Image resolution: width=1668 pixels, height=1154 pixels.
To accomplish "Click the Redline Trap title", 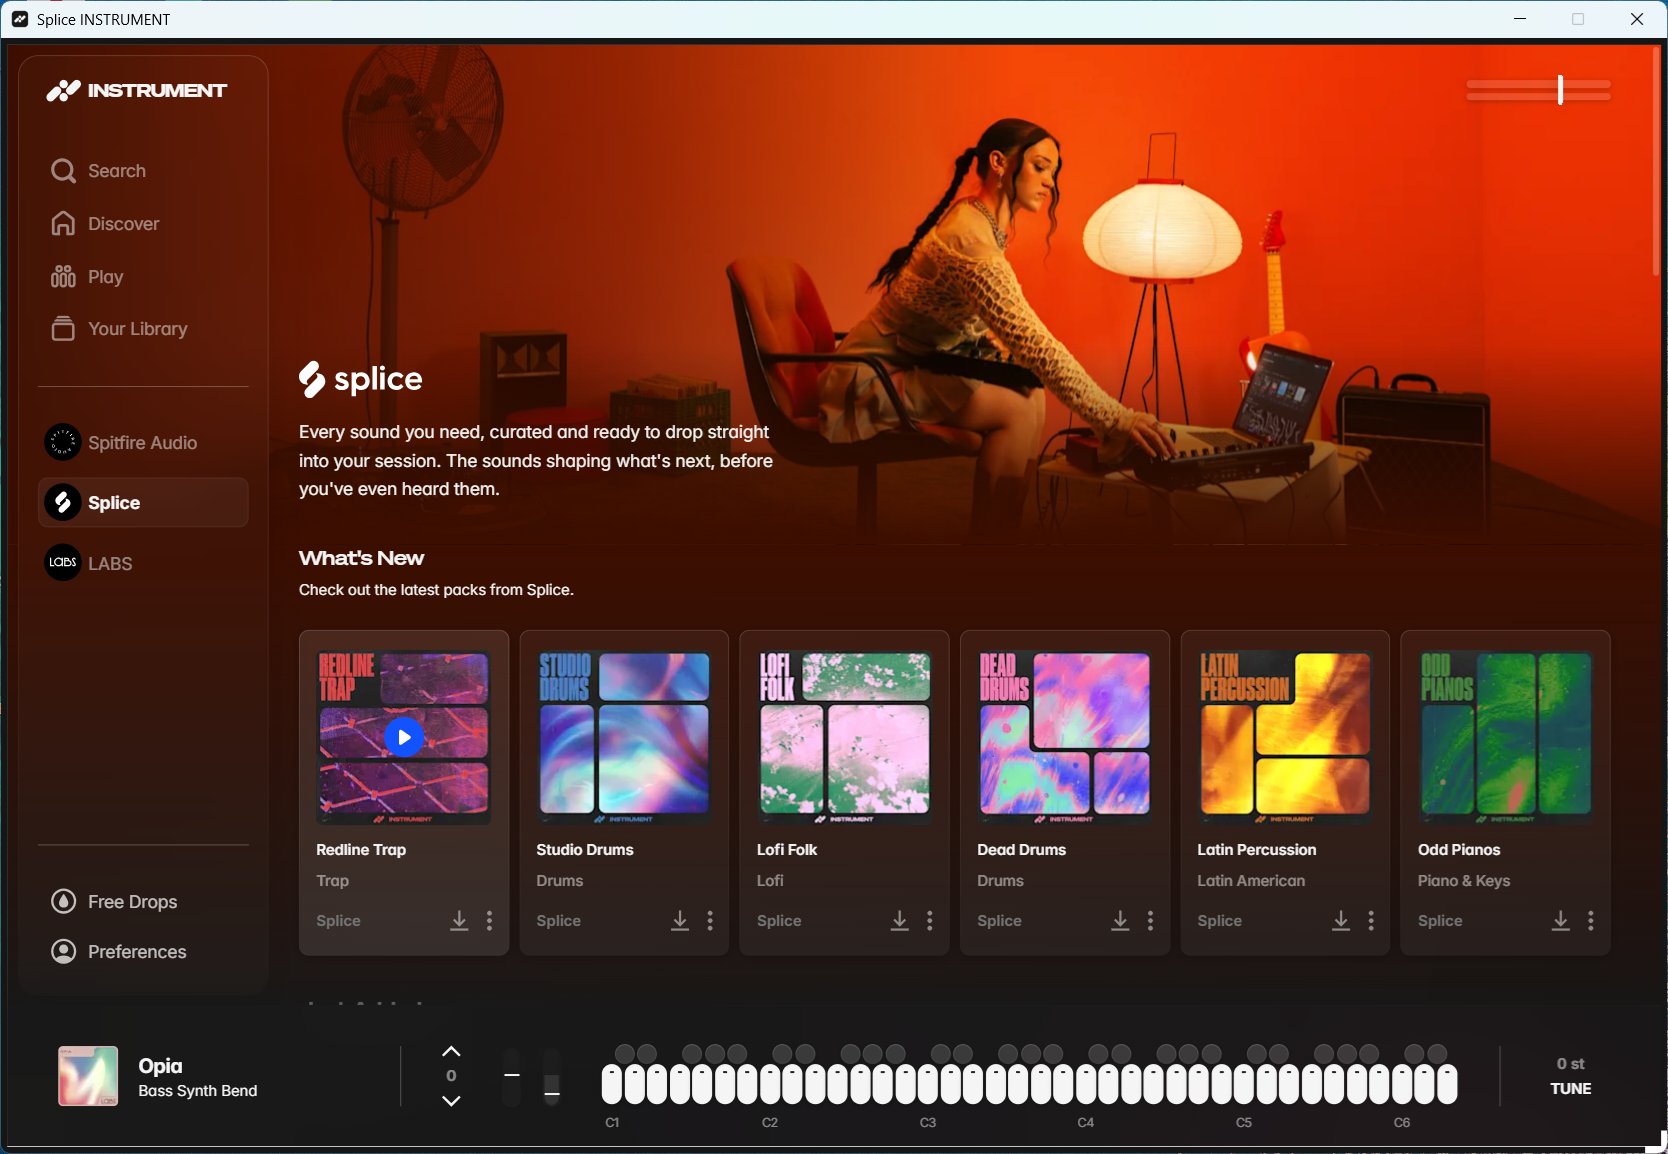I will tap(361, 850).
